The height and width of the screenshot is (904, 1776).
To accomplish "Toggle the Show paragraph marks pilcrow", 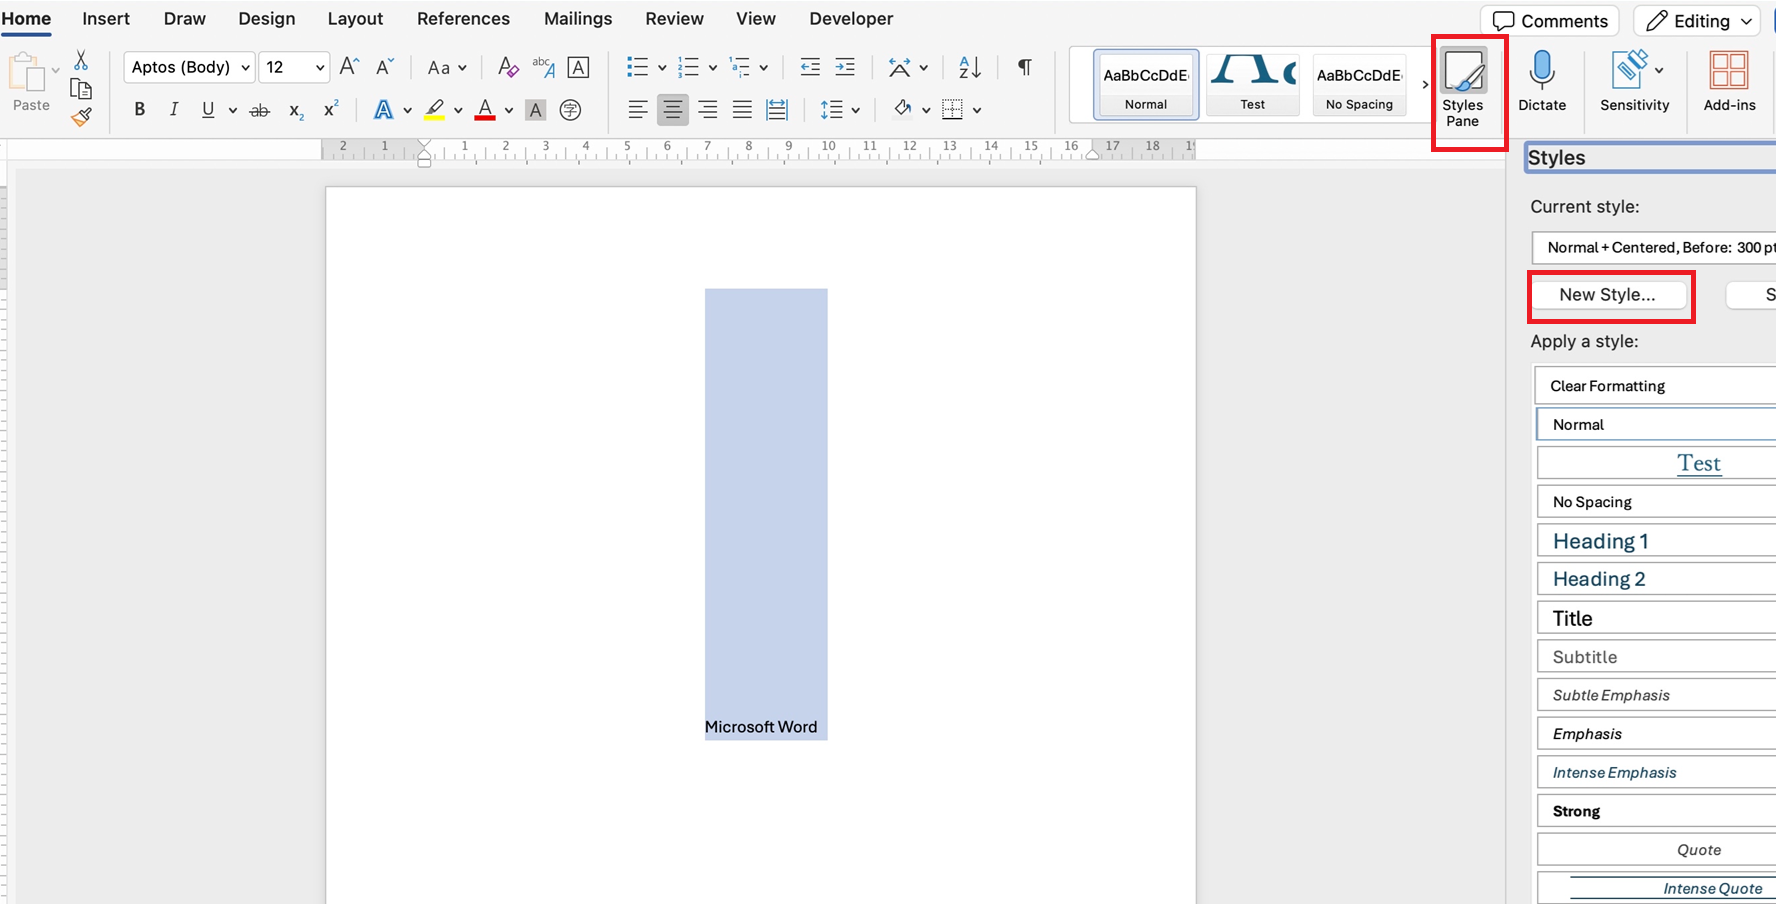I will (1025, 67).
